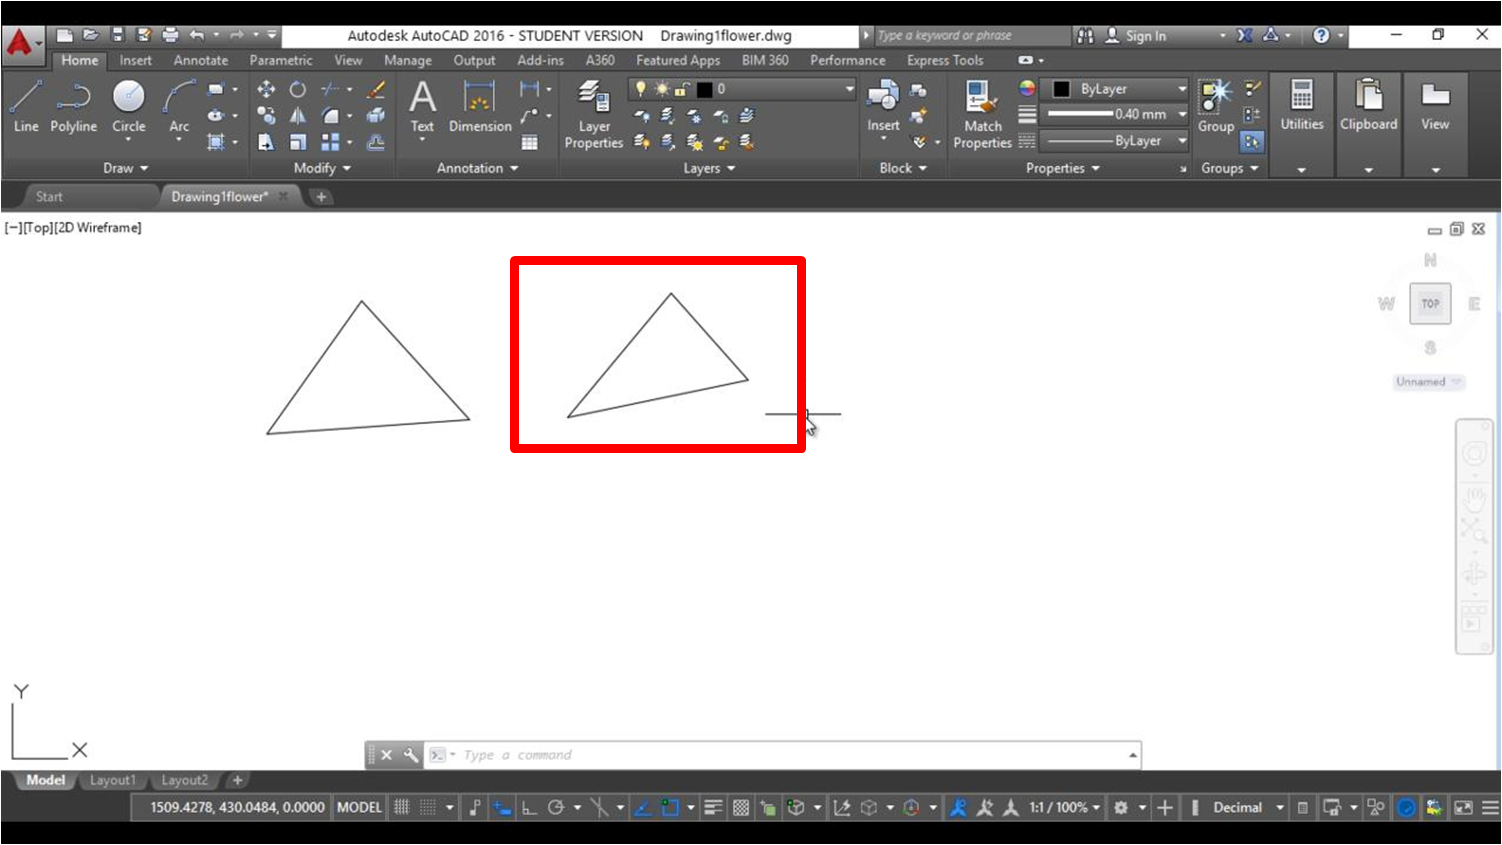The image size is (1502, 845).
Task: Click the Plot (print) icon
Action: pos(170,35)
